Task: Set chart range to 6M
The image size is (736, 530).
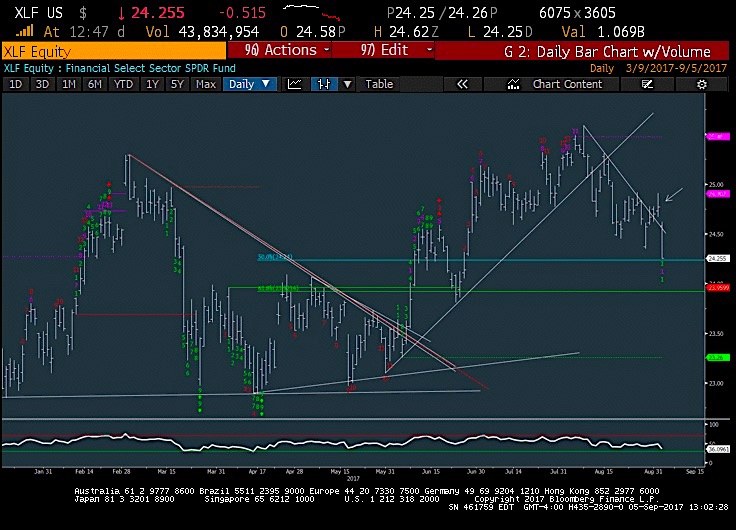Action: tap(95, 84)
